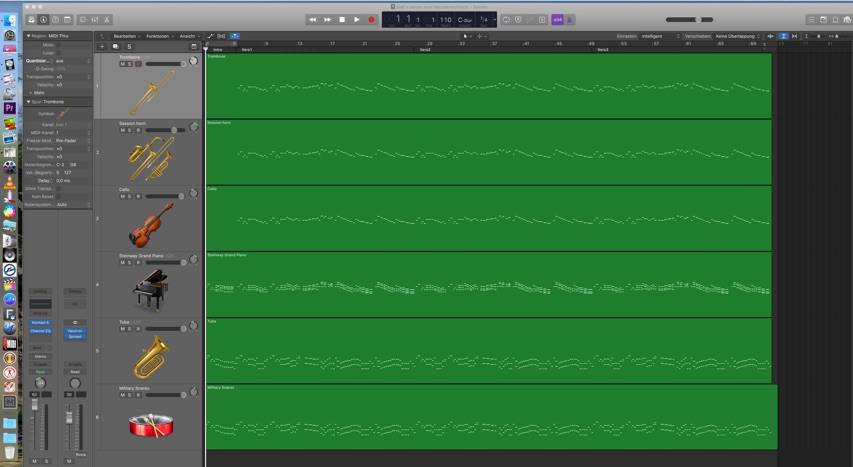853x467 pixels.
Task: Open the Funktionen menu
Action: [159, 36]
